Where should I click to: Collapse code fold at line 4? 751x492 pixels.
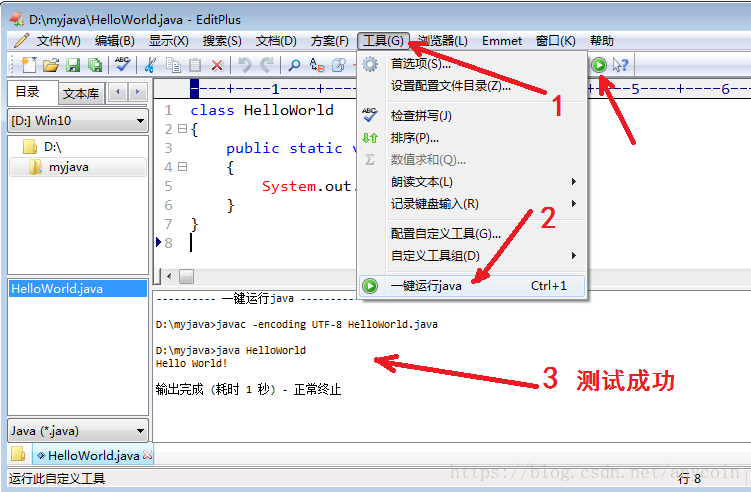[x=182, y=167]
